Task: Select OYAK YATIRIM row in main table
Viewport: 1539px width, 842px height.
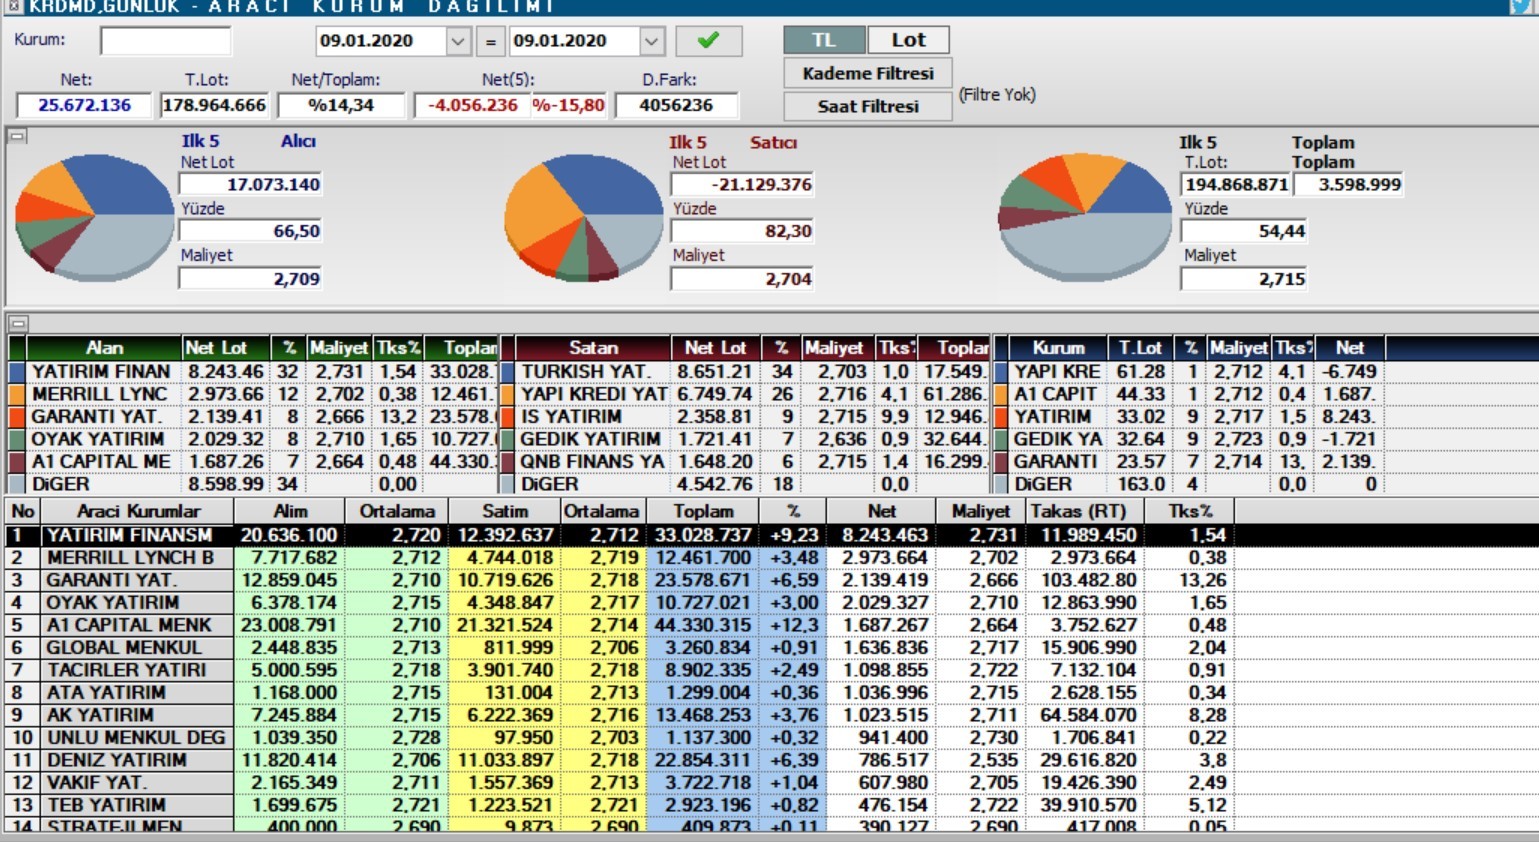Action: click(x=620, y=602)
